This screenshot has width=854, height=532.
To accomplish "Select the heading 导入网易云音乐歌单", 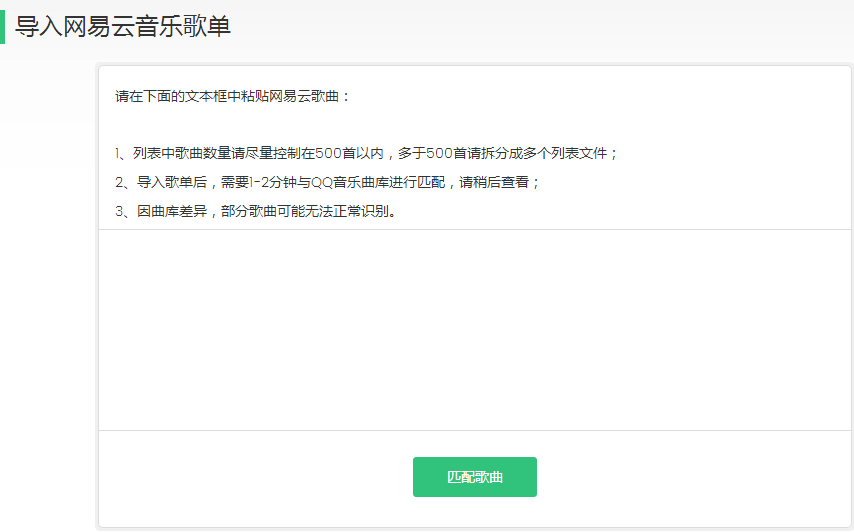I will [x=123, y=26].
